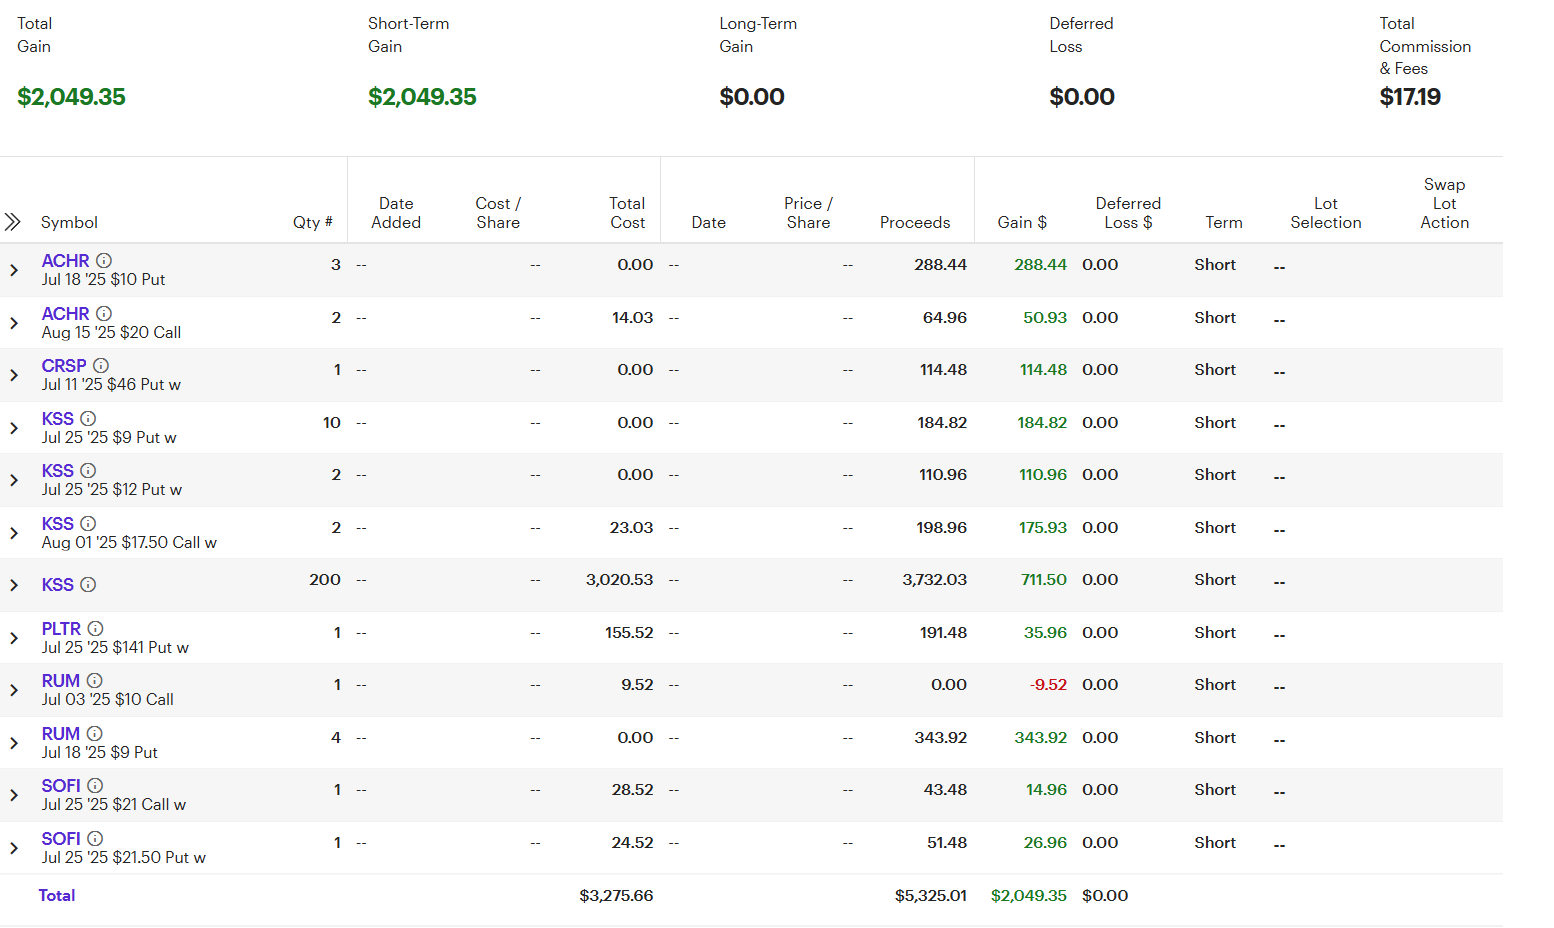The image size is (1554, 928).
Task: Click the Total Cost column header
Action: (627, 213)
